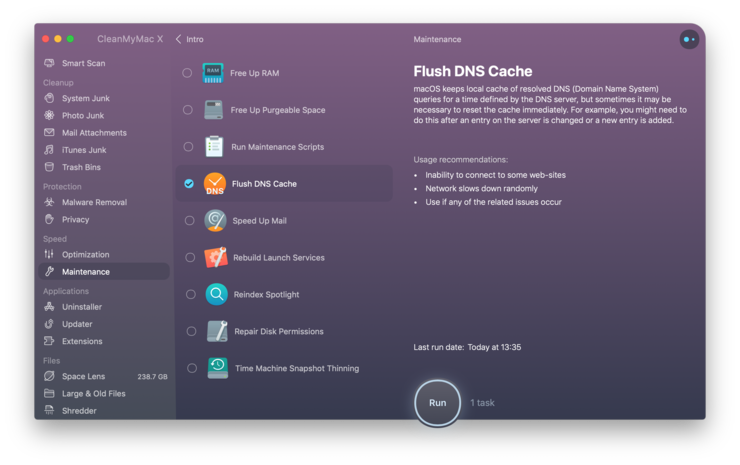Enable Repair Disk Permissions option
The image size is (740, 465).
tap(191, 331)
